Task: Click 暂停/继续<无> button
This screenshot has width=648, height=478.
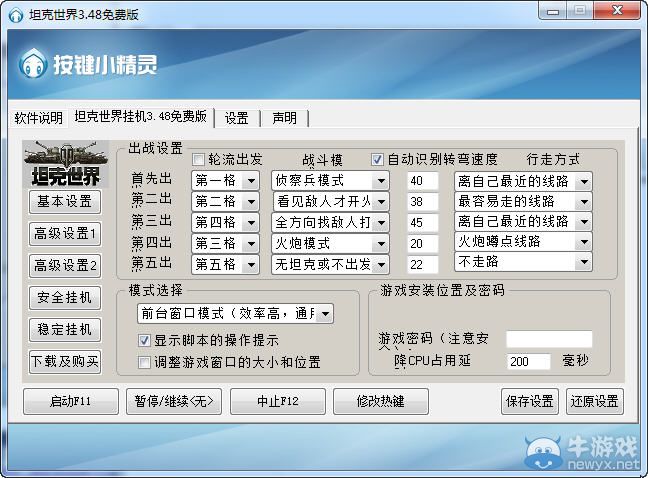Action: tap(174, 401)
